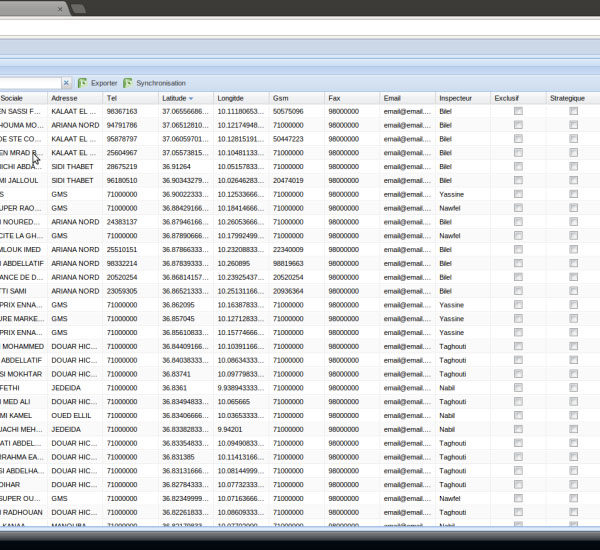Screen dimensions: 600x550
Task: Check Exclusif box for Tel 28675219 row
Action: (518, 167)
